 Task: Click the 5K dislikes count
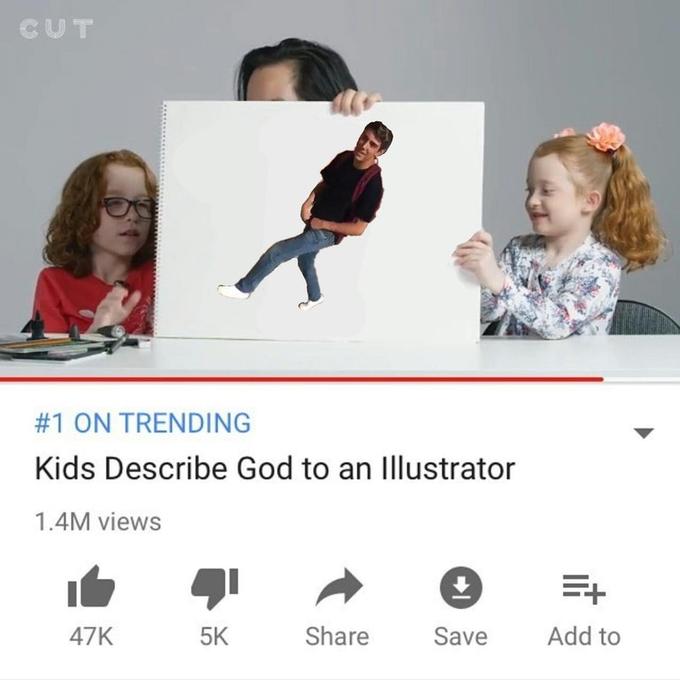[x=214, y=636]
